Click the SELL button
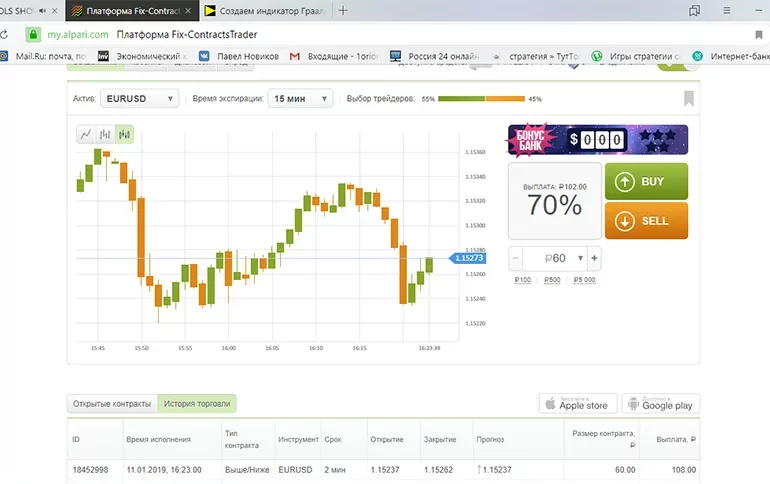The image size is (770, 484). tap(646, 221)
